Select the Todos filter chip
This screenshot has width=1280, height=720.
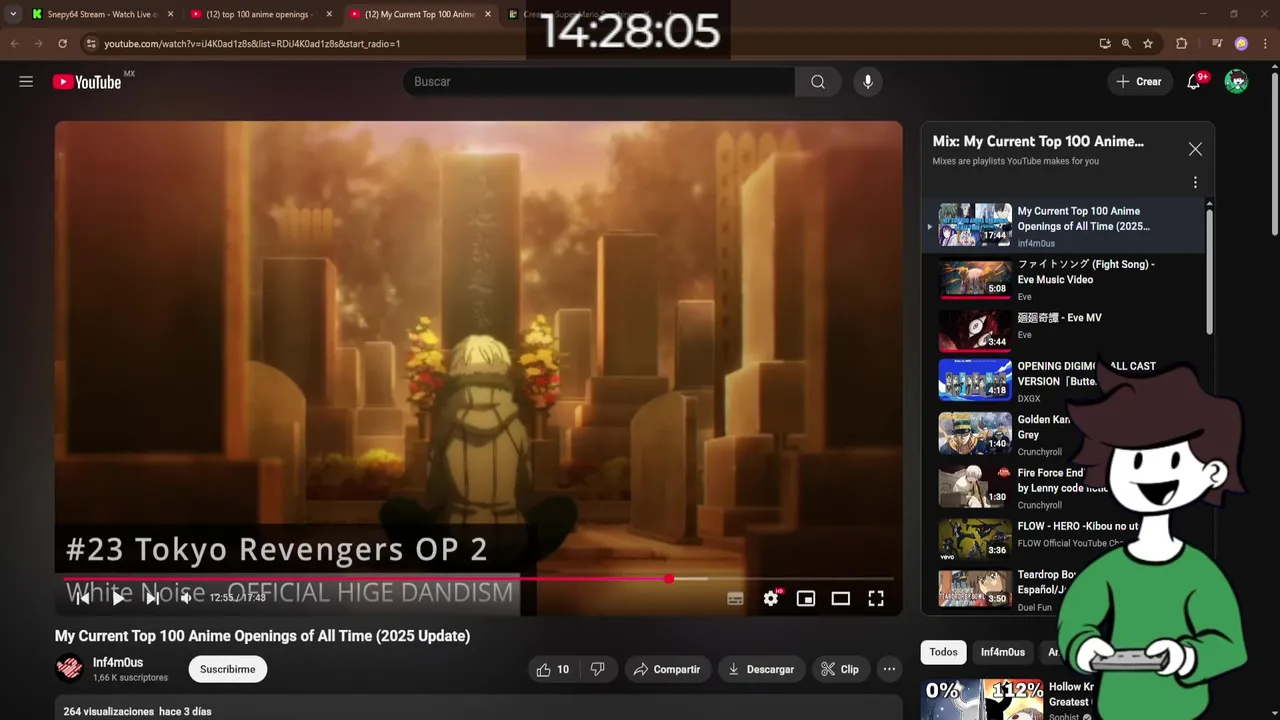tap(943, 652)
